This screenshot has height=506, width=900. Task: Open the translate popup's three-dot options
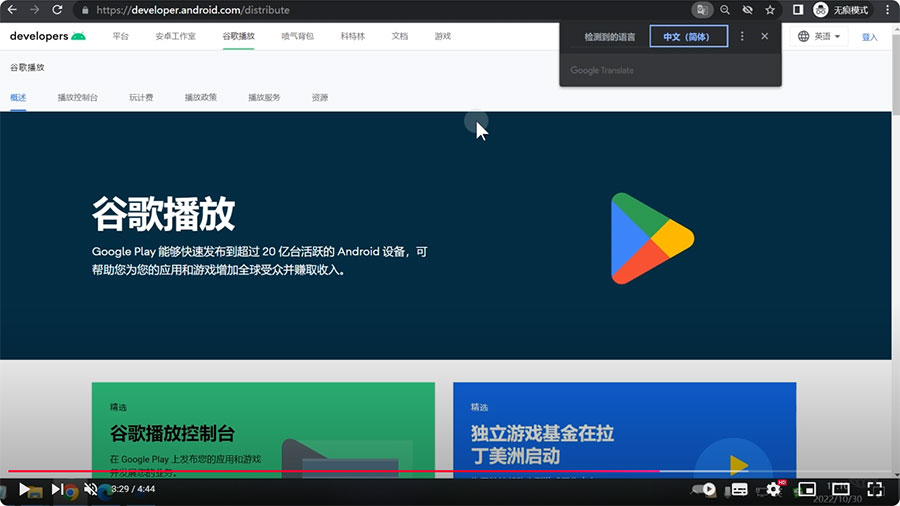[742, 36]
